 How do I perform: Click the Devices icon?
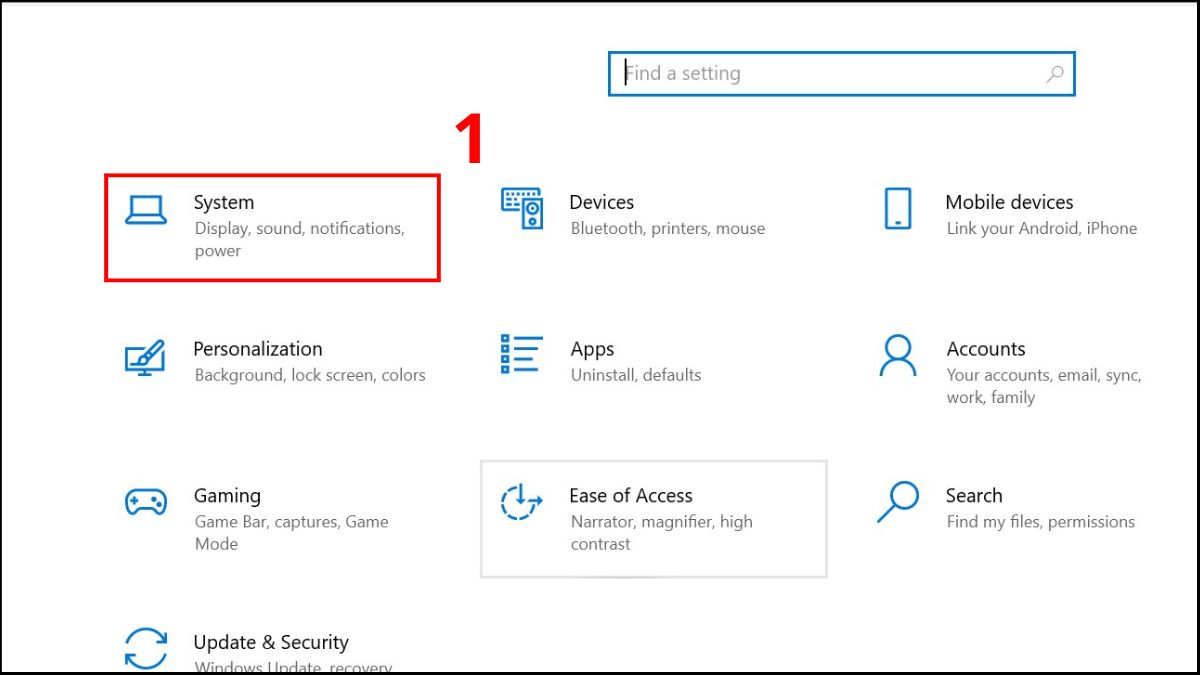[521, 207]
